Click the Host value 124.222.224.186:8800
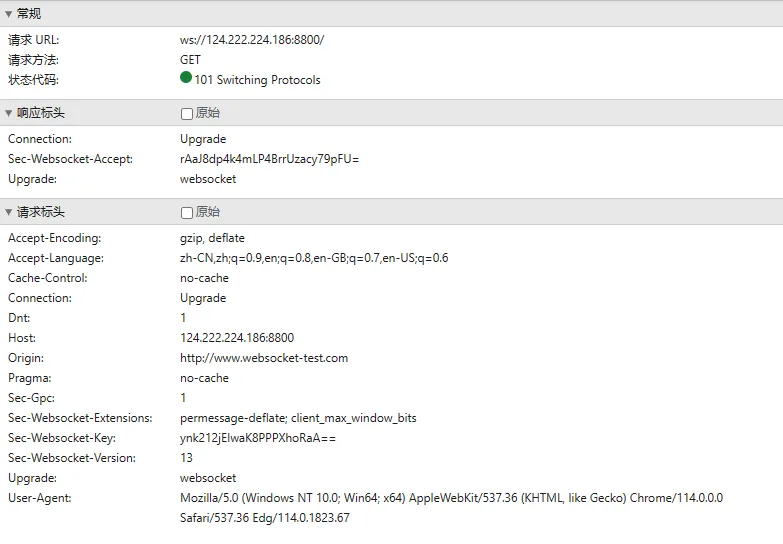Screen dimensions: 783x544 tap(237, 338)
